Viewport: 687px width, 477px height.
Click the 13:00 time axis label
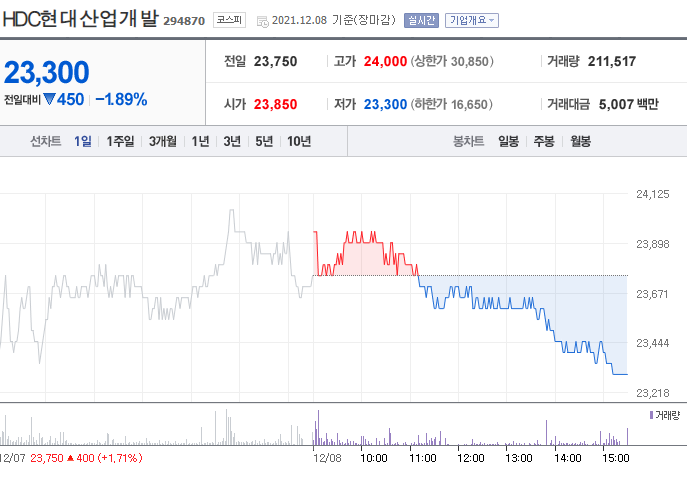[519, 458]
